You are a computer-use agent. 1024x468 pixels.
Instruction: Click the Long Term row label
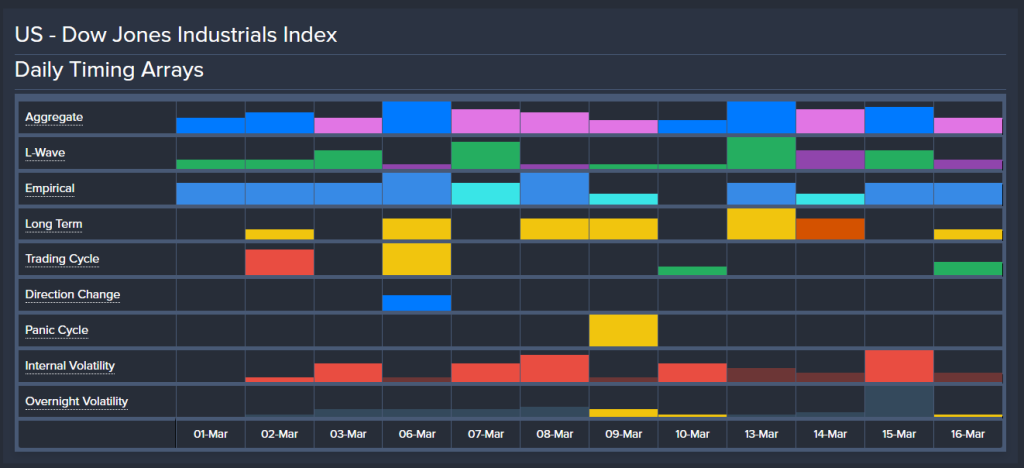tap(52, 224)
